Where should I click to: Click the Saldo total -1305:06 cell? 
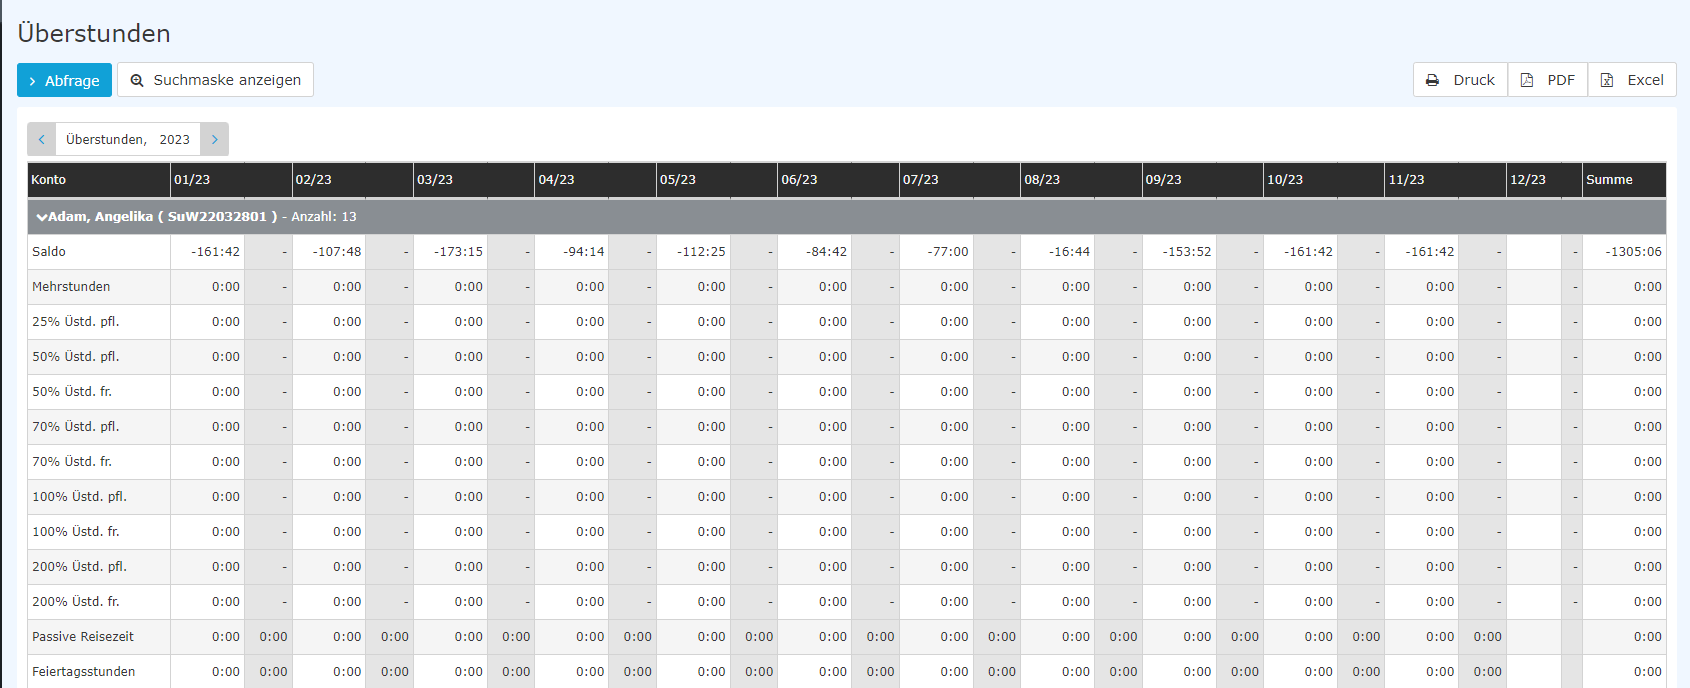(x=1633, y=252)
